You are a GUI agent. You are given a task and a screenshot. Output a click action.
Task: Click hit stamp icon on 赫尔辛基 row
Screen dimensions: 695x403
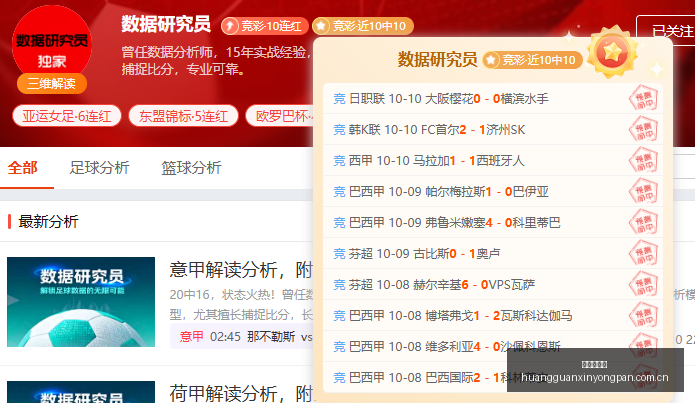point(643,284)
